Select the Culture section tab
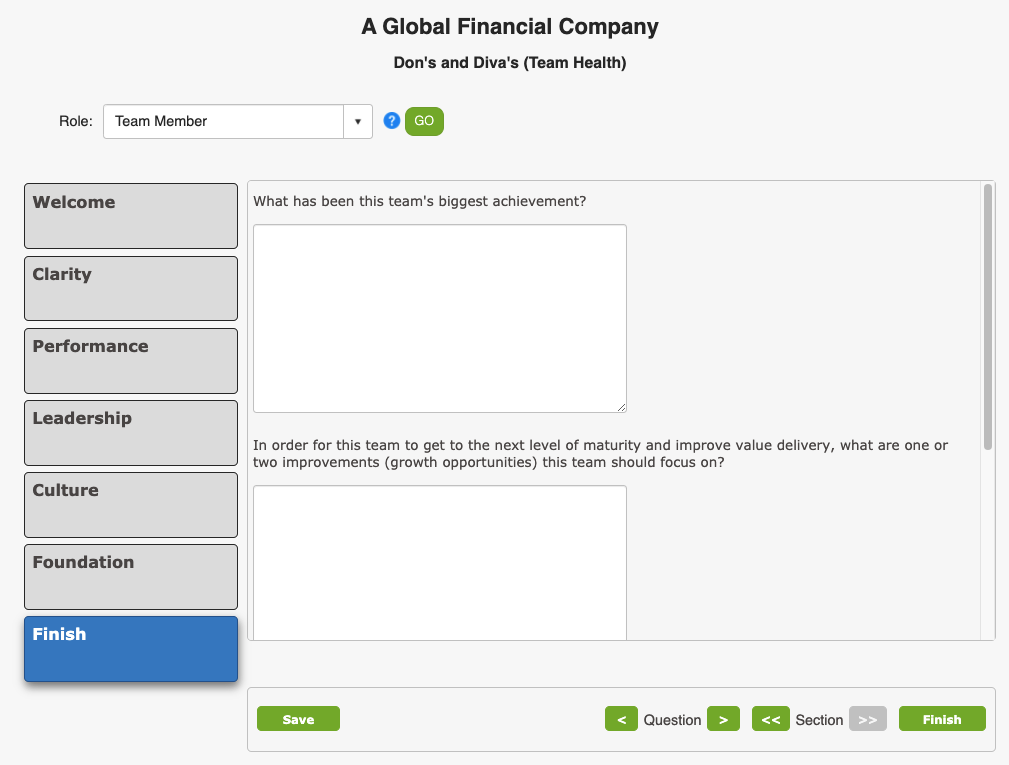 point(131,505)
